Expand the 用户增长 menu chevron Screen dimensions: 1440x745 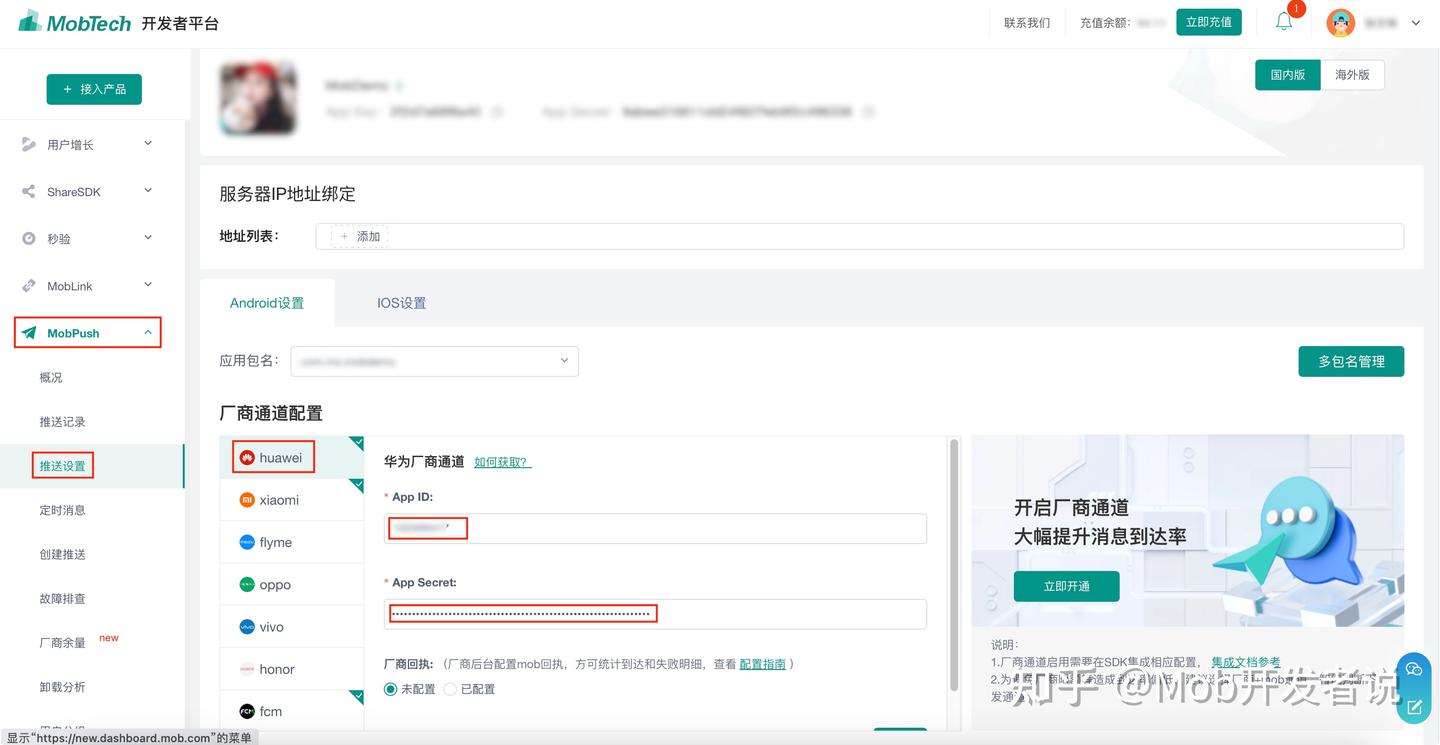(x=148, y=144)
